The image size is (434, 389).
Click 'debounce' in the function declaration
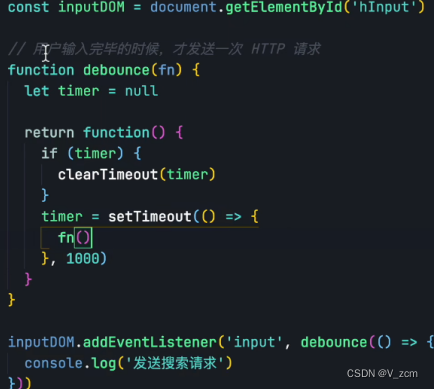point(116,70)
